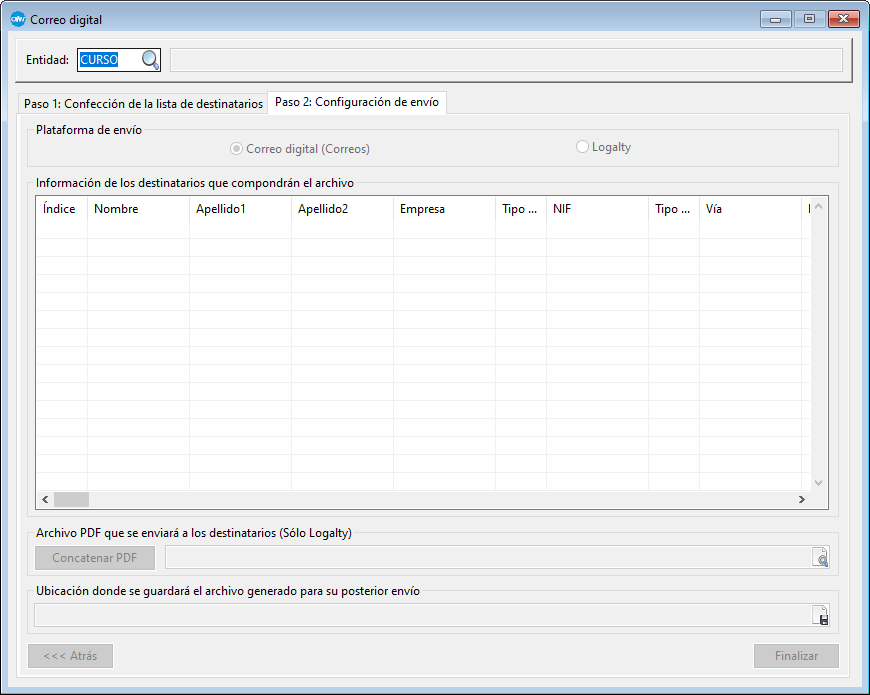The image size is (870, 695).
Task: Click the Finalizar button
Action: [x=796, y=656]
